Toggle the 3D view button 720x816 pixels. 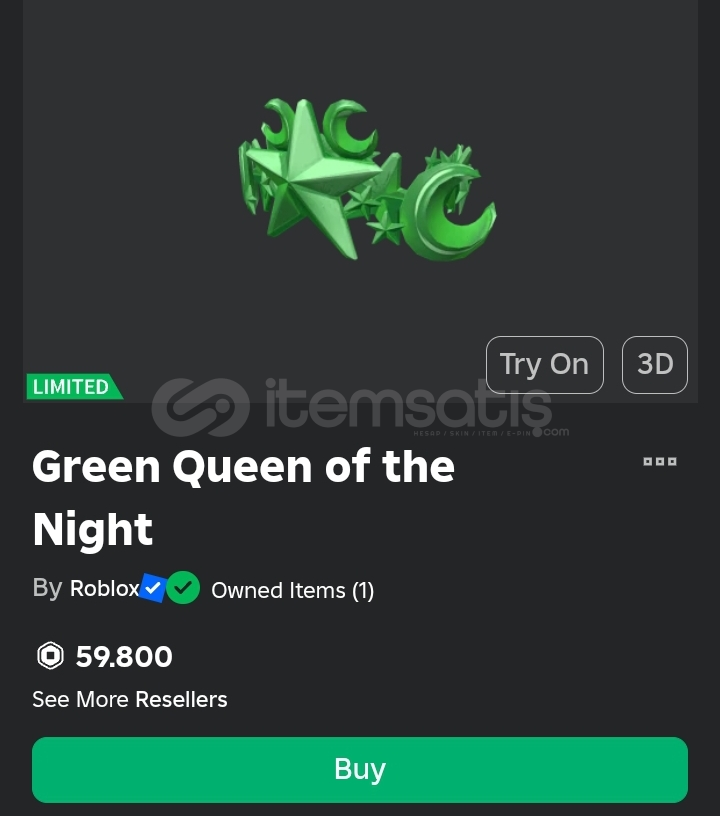pyautogui.click(x=654, y=365)
